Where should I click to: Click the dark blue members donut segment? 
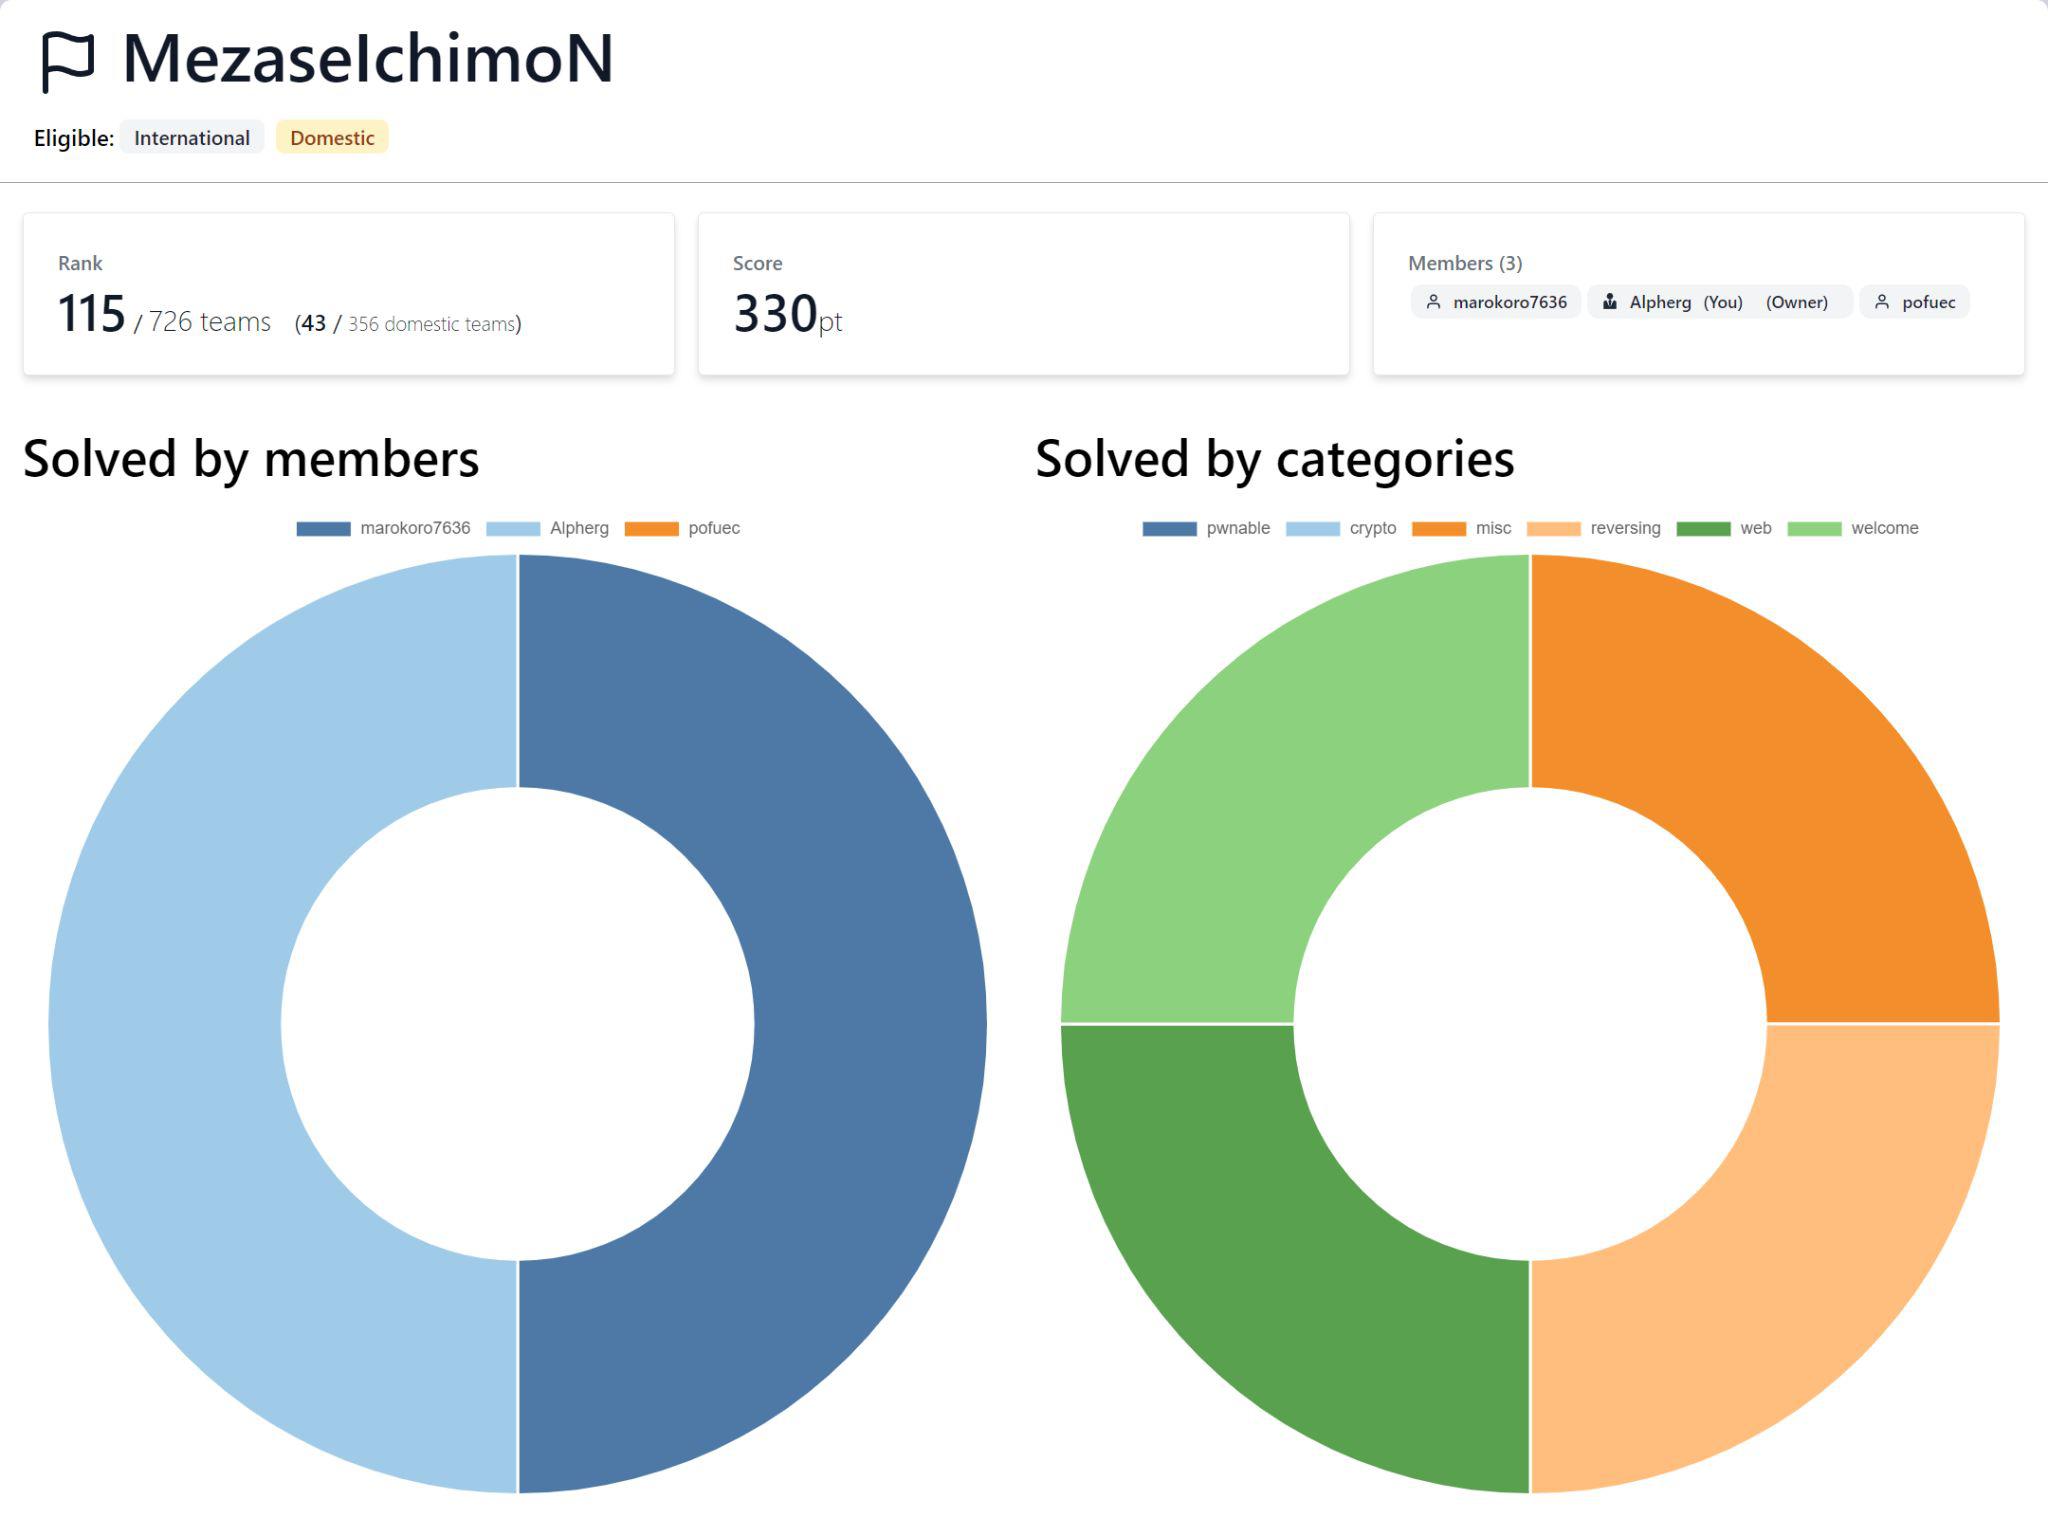point(870,1023)
